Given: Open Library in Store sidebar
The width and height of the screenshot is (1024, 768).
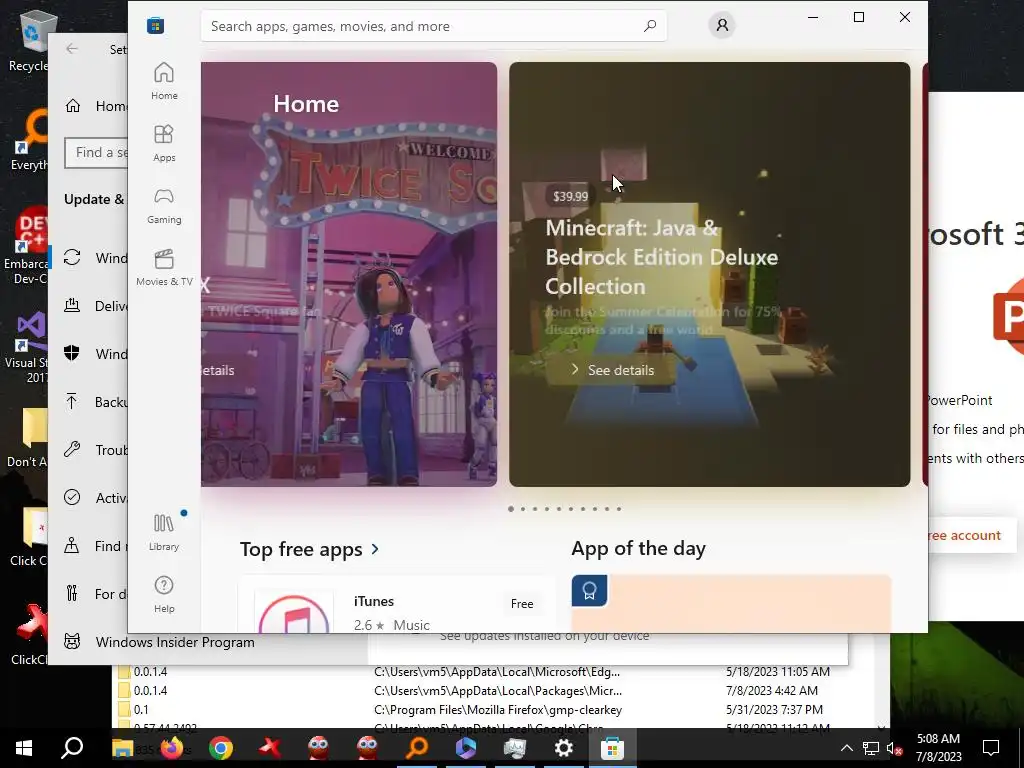Looking at the screenshot, I should click(164, 532).
